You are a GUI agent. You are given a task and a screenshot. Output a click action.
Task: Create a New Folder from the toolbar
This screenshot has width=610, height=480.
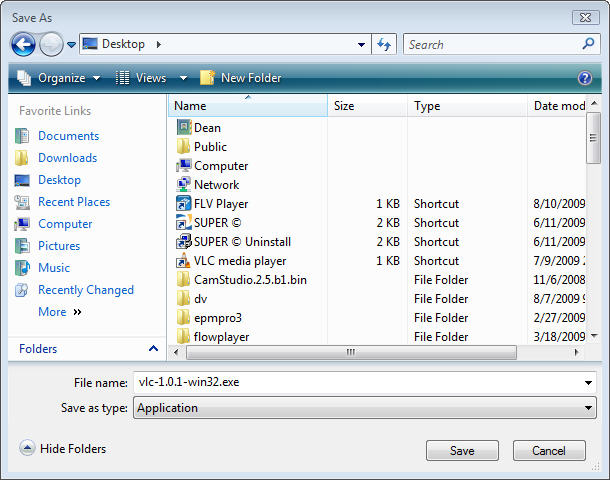coord(240,78)
